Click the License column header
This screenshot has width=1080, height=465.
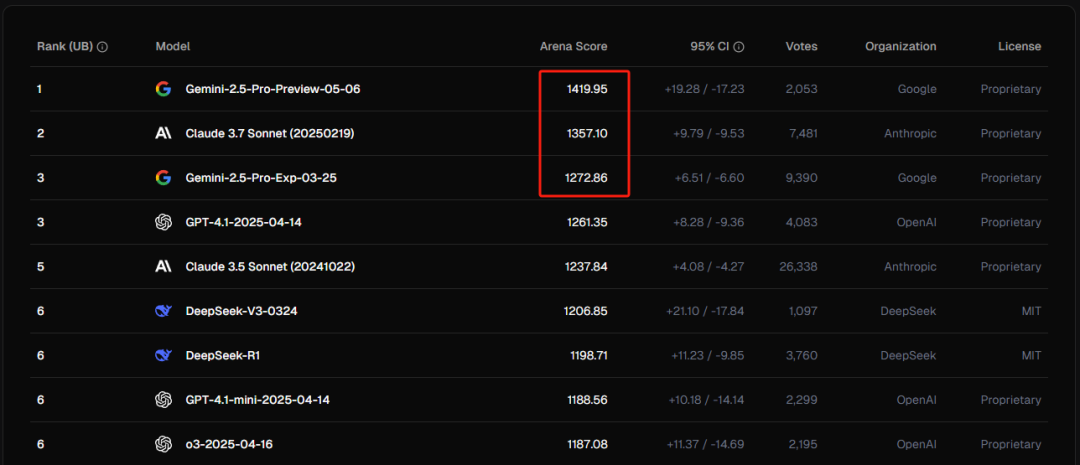pyautogui.click(x=1019, y=47)
